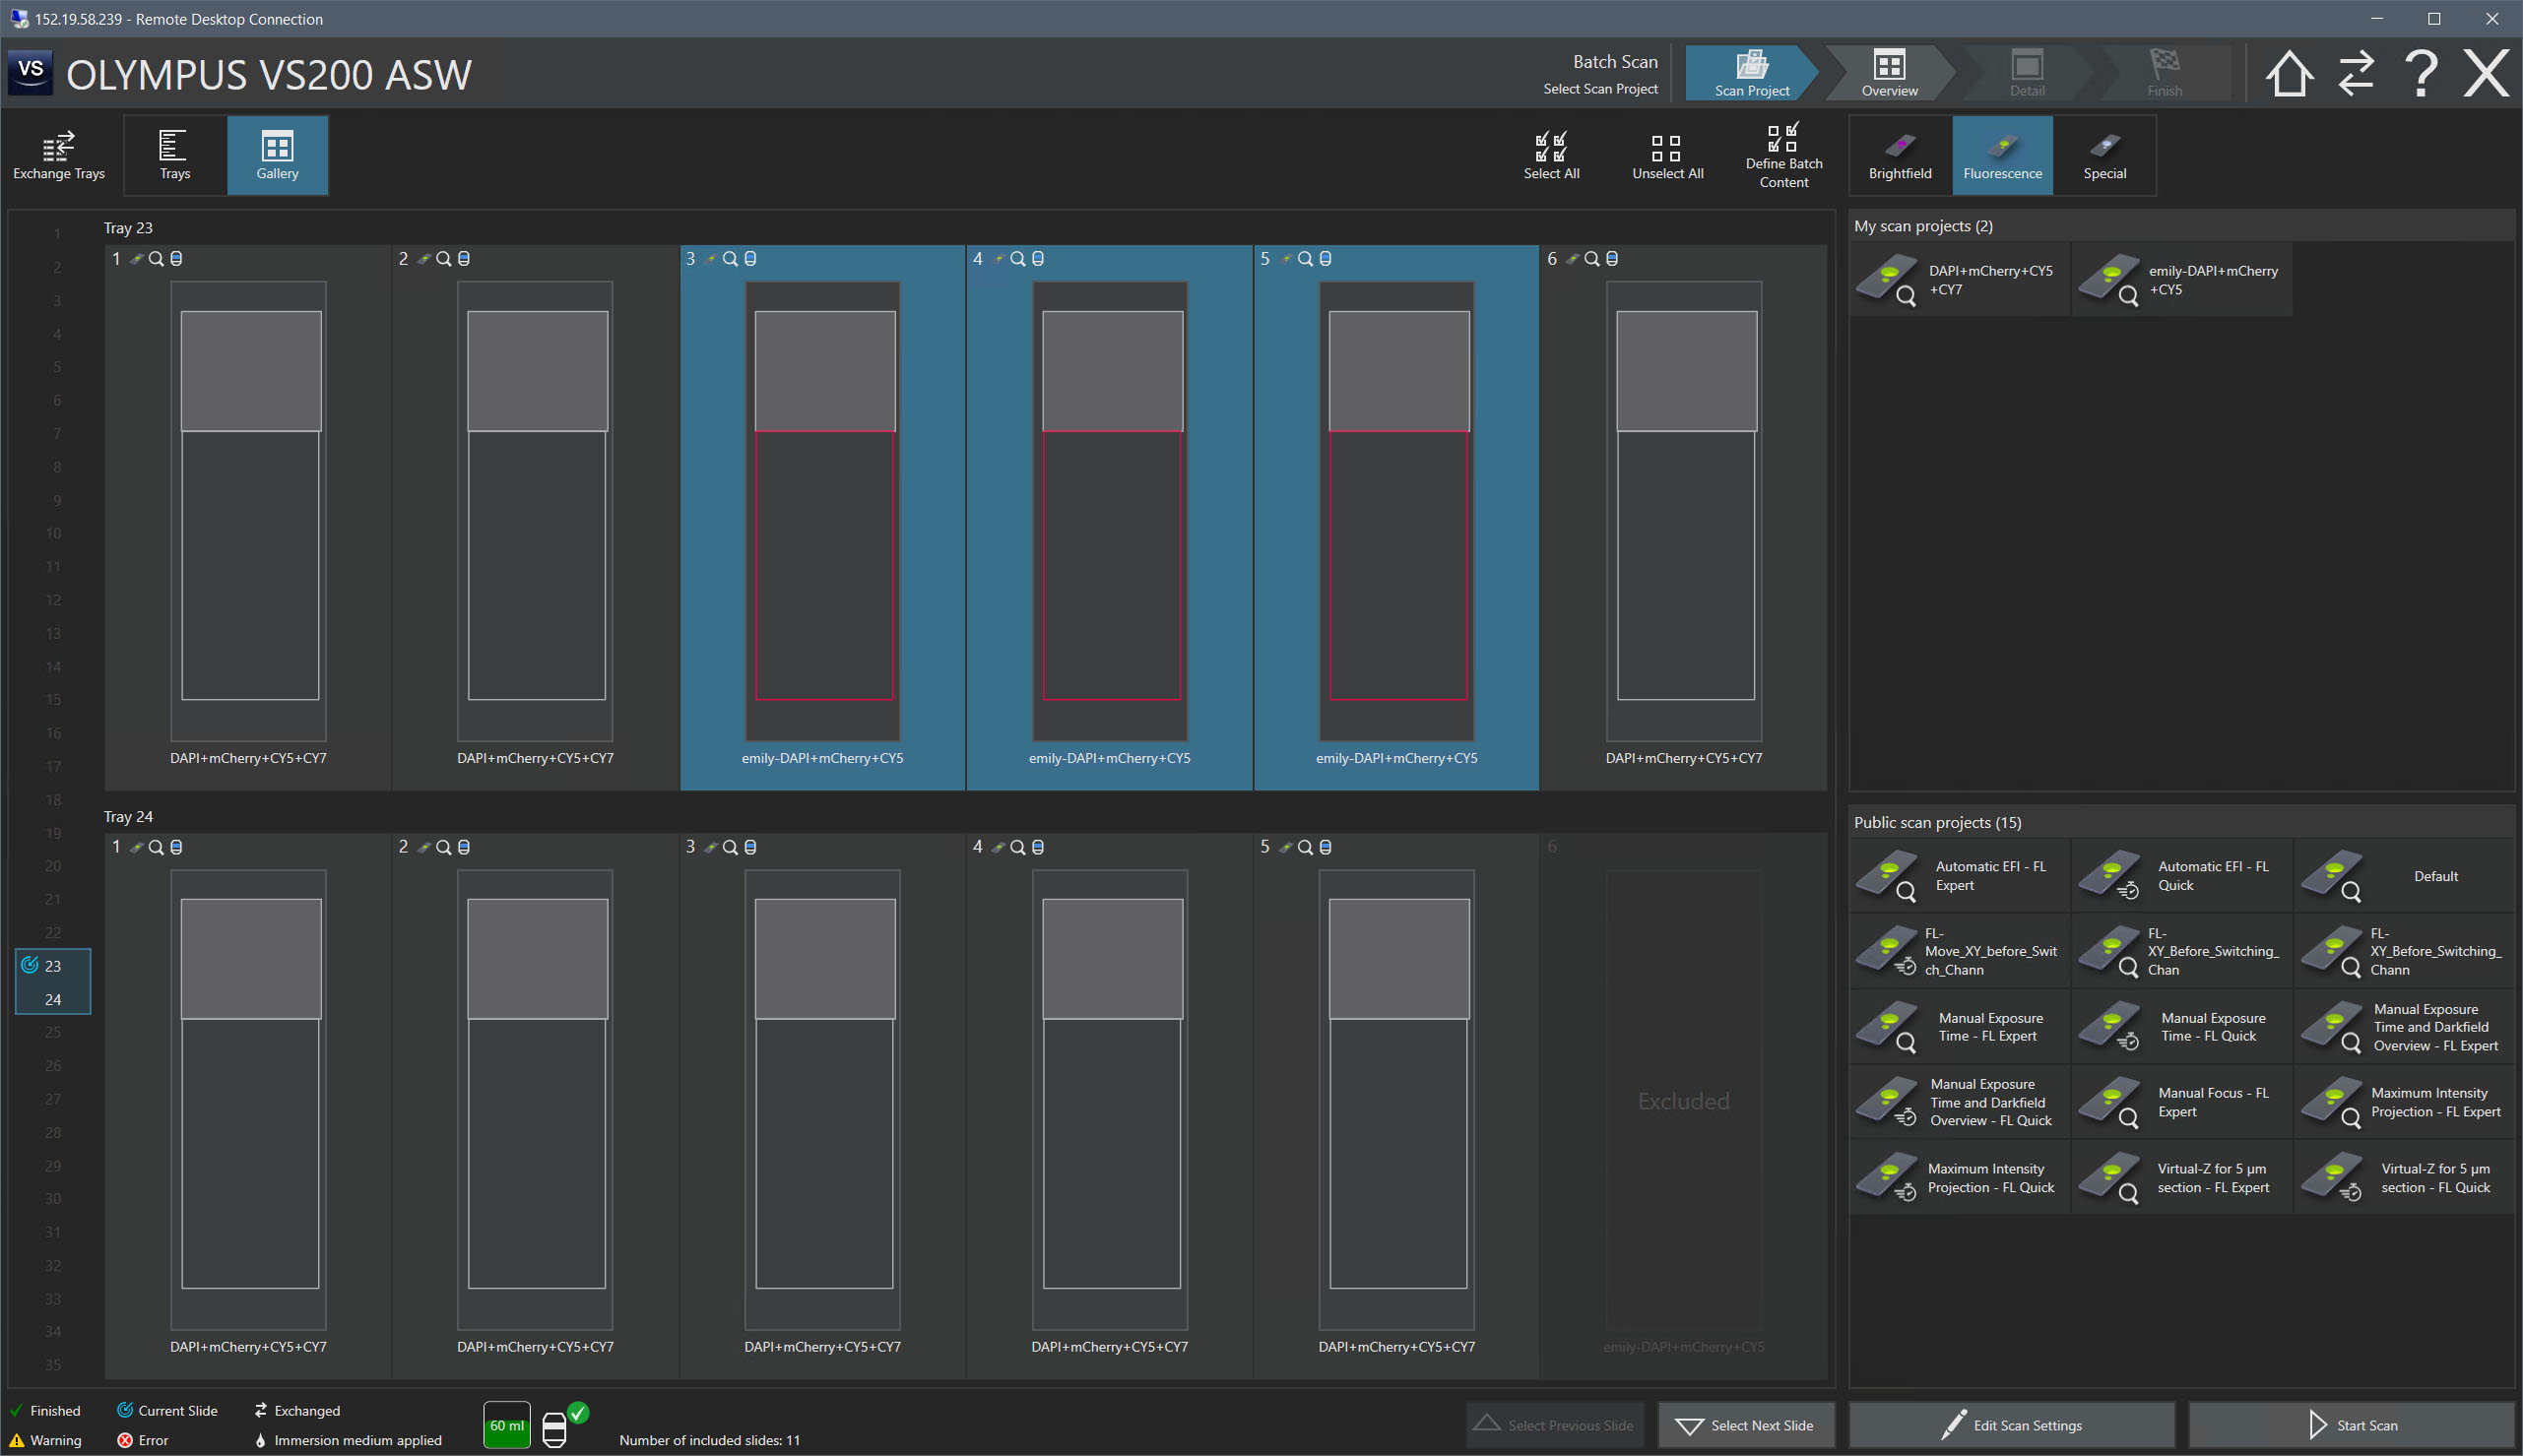Select Tray 23 slide 6 thumbnail
This screenshot has height=1456, width=2523.
tap(1685, 510)
